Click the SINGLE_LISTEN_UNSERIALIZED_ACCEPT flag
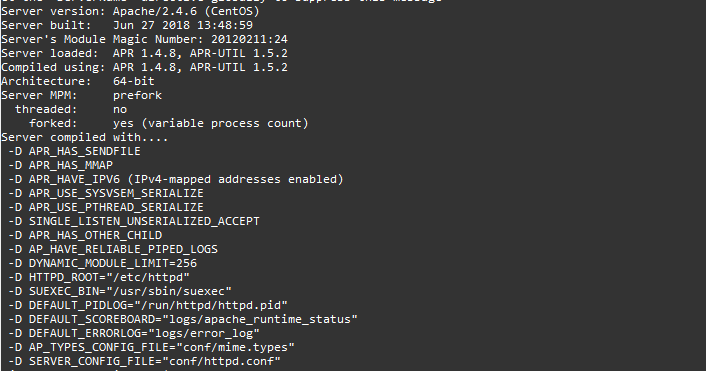The width and height of the screenshot is (706, 371). click(144, 221)
